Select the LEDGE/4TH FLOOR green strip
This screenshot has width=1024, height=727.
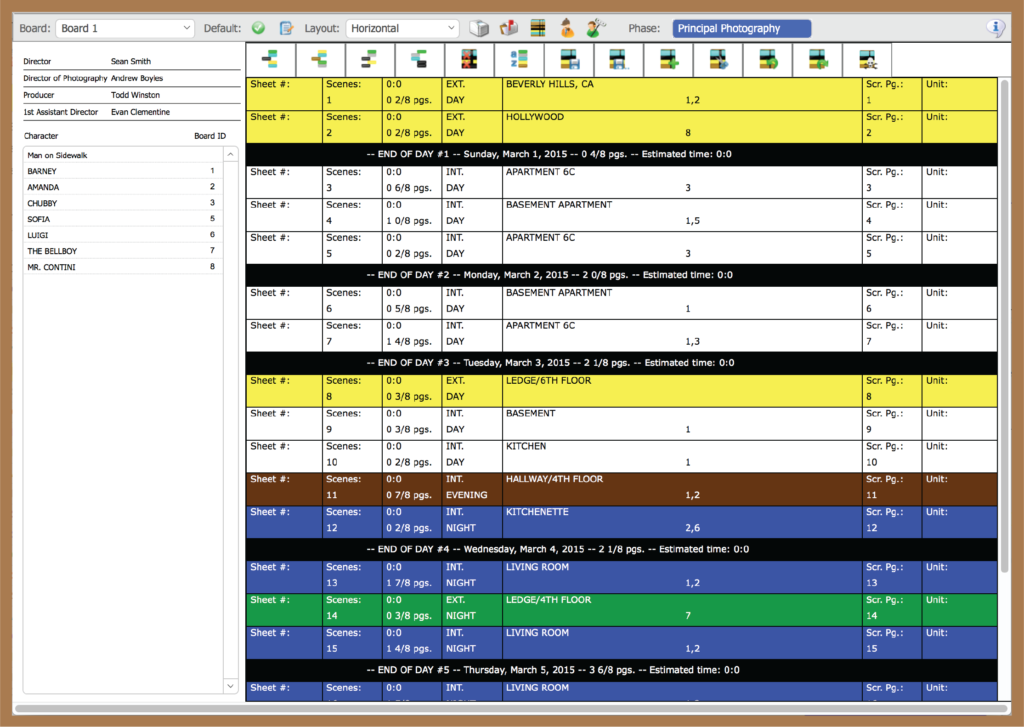pyautogui.click(x=622, y=610)
